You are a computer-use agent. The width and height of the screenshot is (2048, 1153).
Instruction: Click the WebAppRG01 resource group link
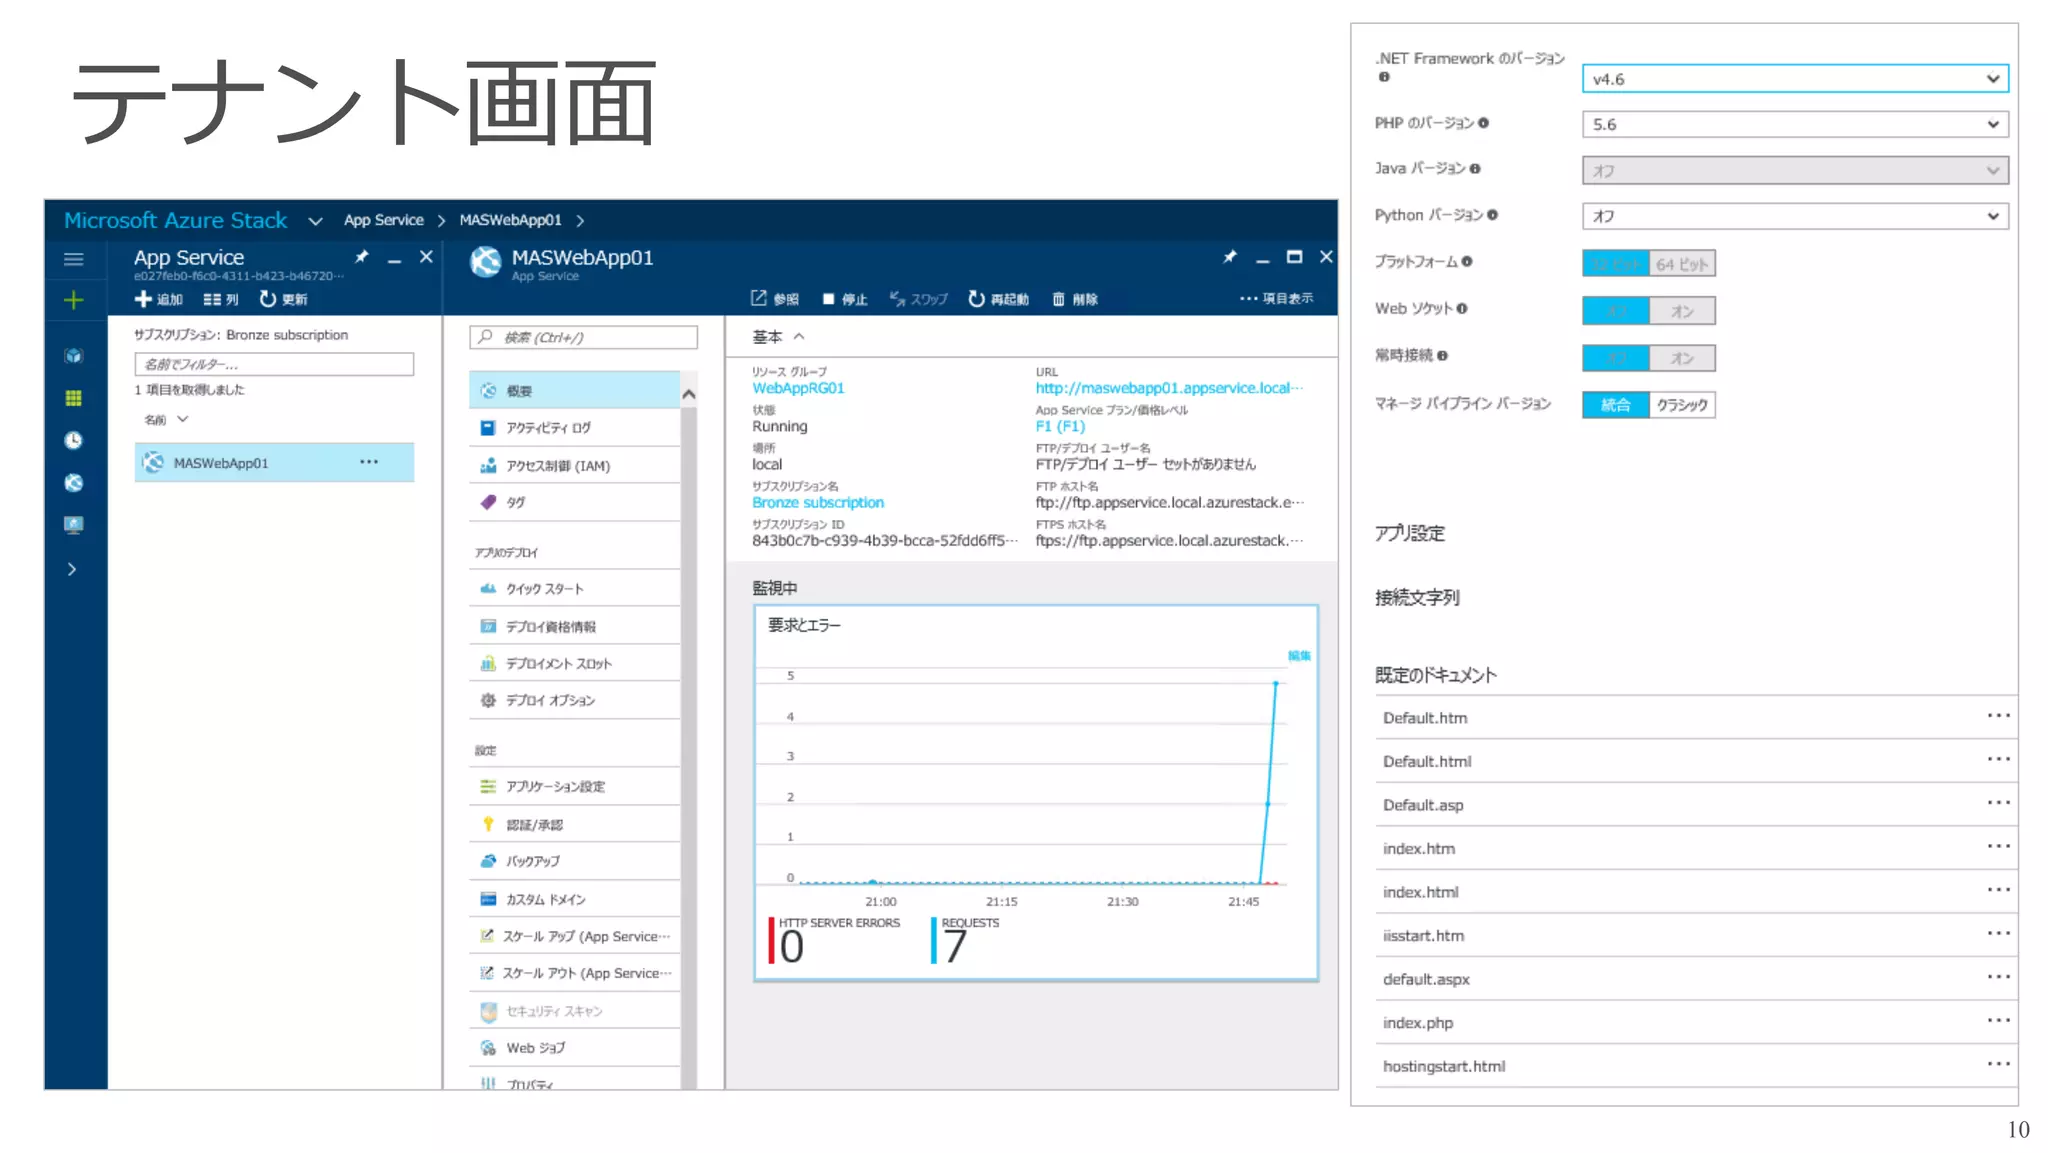(x=798, y=388)
